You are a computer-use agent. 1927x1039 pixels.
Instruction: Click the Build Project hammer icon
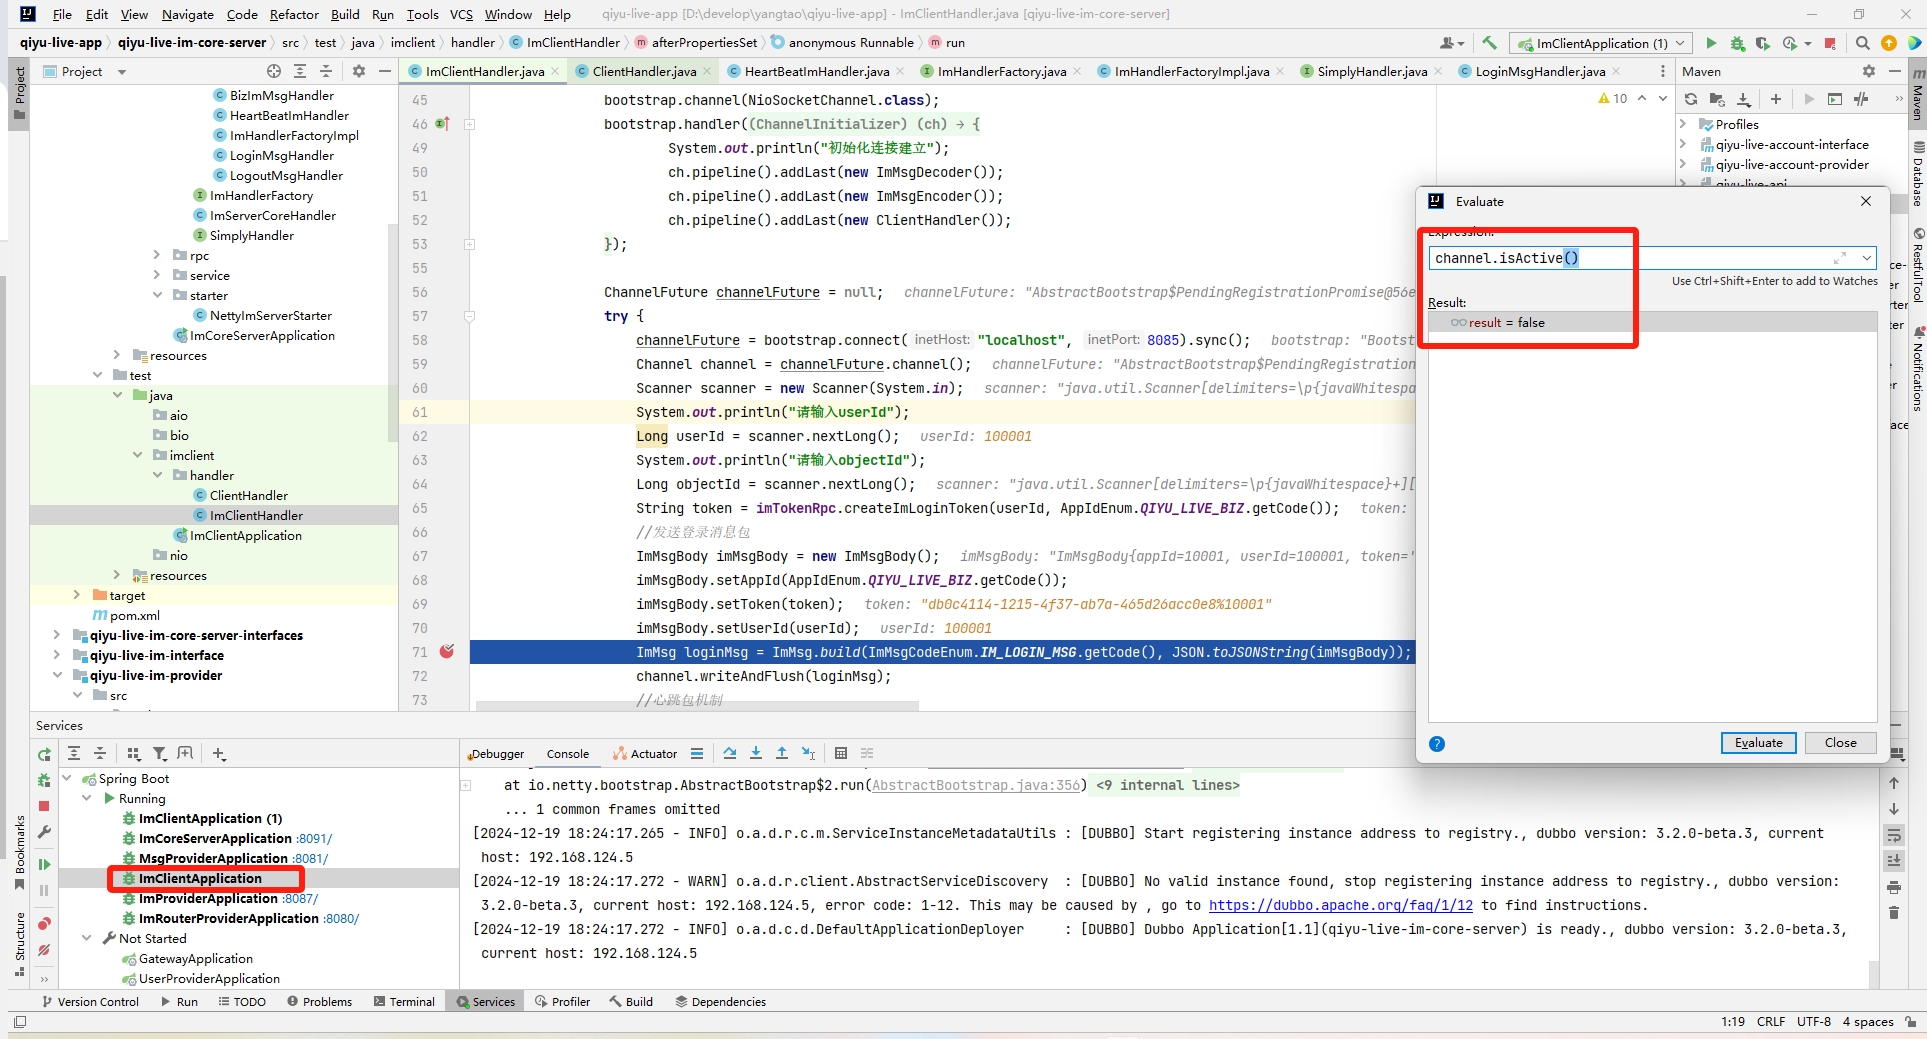(x=1490, y=43)
